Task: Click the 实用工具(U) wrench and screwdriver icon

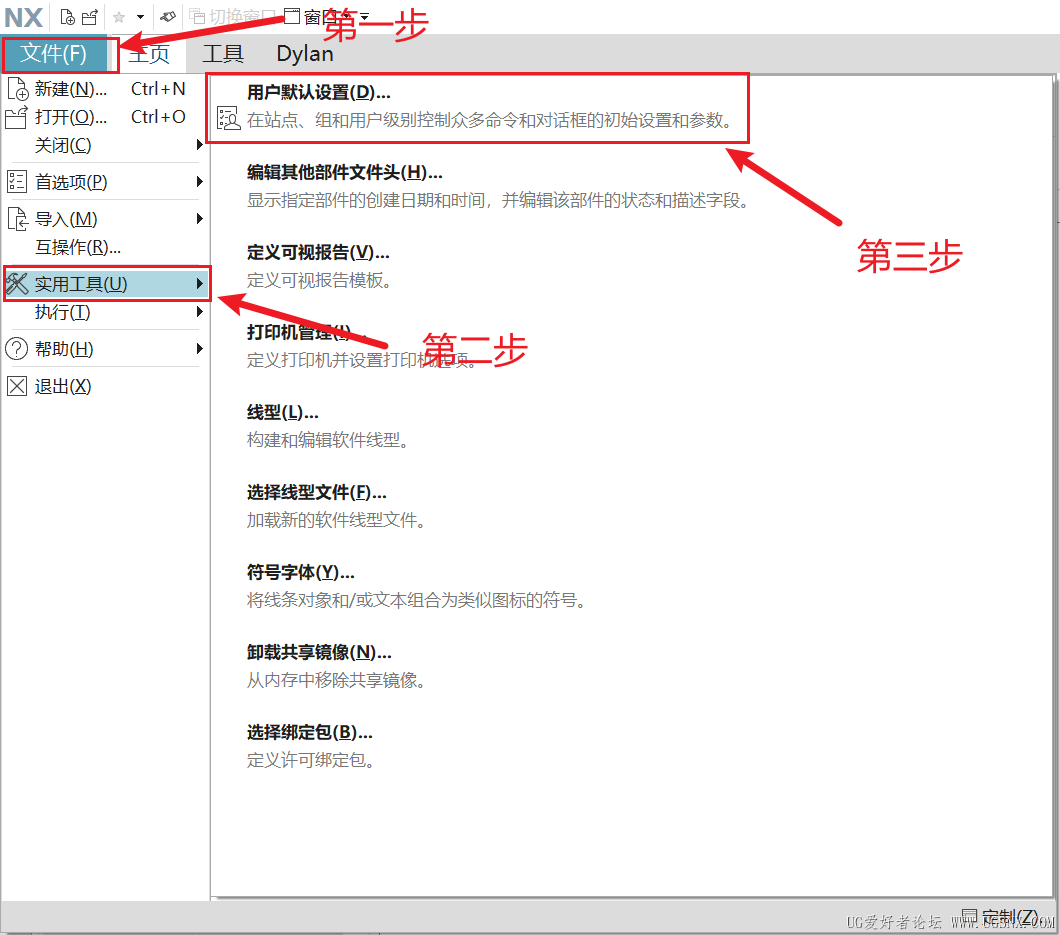Action: pyautogui.click(x=18, y=284)
